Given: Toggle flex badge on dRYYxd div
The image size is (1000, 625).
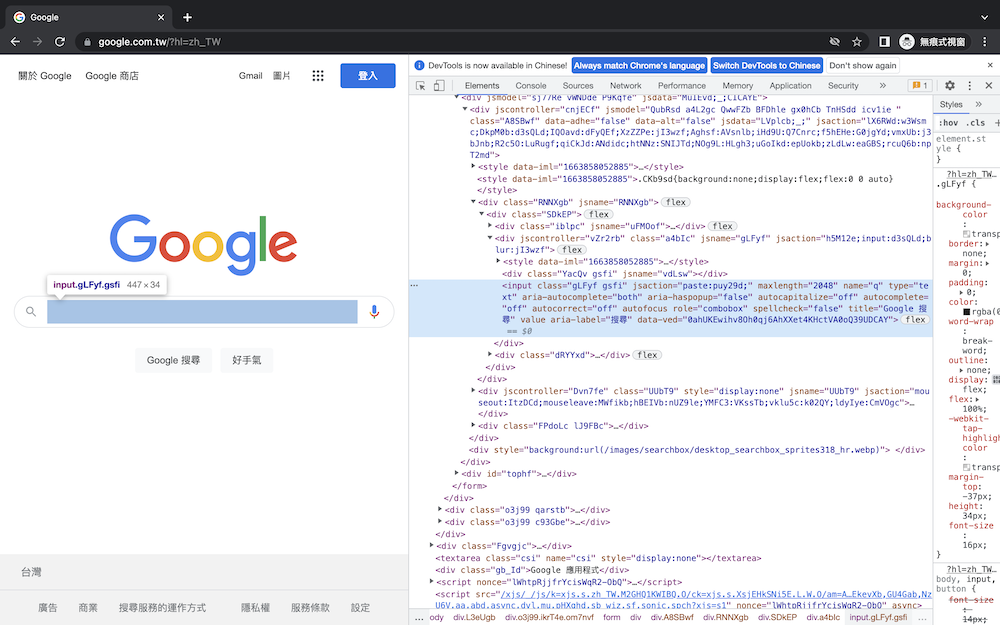Looking at the screenshot, I should [647, 355].
